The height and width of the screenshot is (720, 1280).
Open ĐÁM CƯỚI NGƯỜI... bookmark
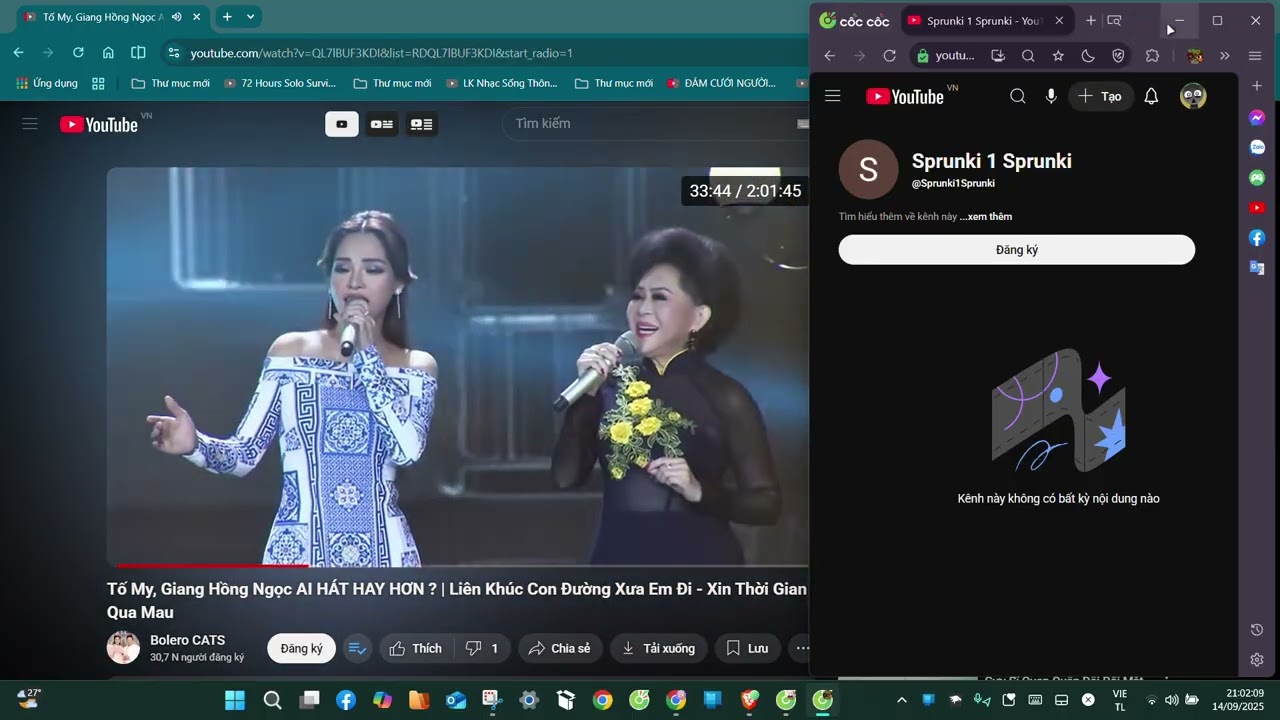721,83
